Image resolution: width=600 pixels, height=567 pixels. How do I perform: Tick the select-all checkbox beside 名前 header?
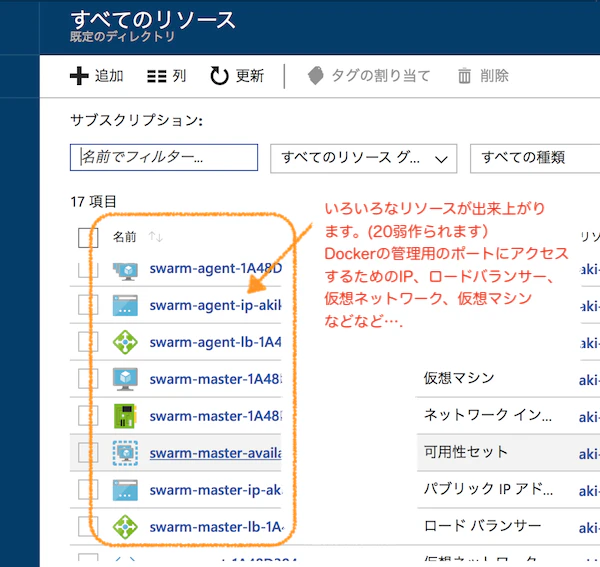point(88,238)
